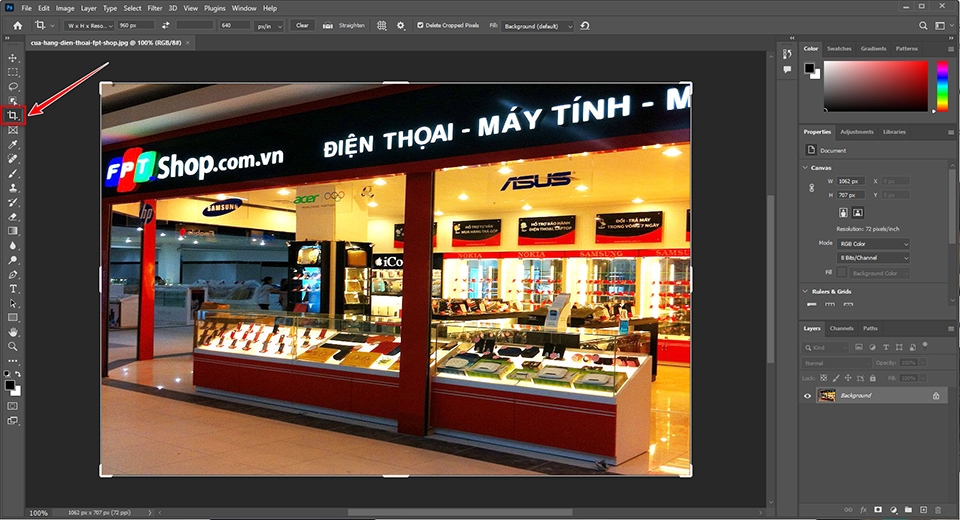Switch to the Channels tab

point(841,328)
